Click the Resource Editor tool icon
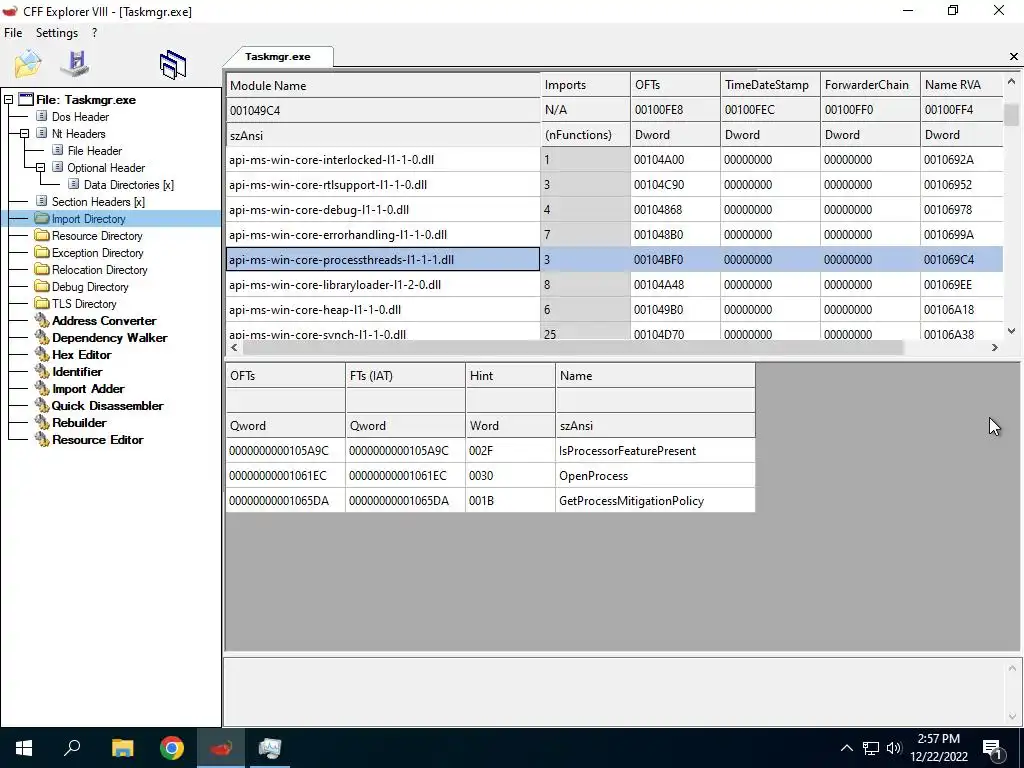The height and width of the screenshot is (768, 1024). 42,439
